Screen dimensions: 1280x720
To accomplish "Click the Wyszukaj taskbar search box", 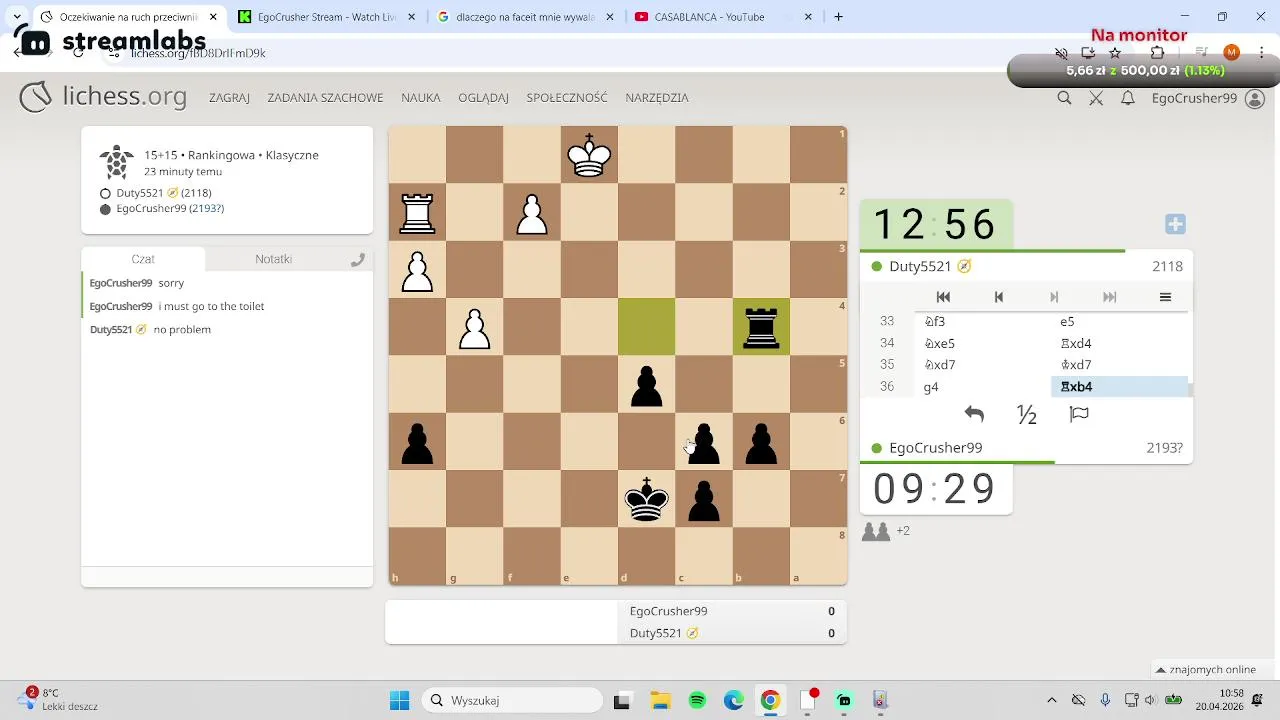I will pyautogui.click(x=512, y=700).
